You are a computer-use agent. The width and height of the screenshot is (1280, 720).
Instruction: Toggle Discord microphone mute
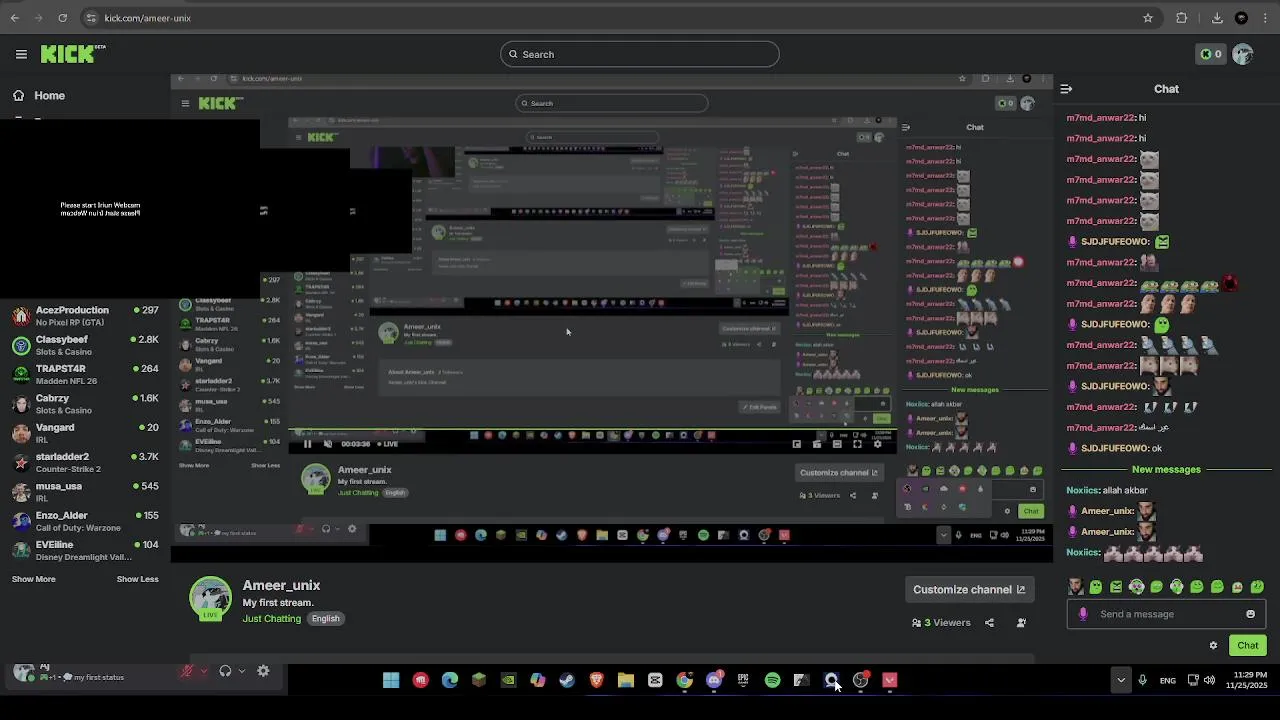[x=186, y=672]
